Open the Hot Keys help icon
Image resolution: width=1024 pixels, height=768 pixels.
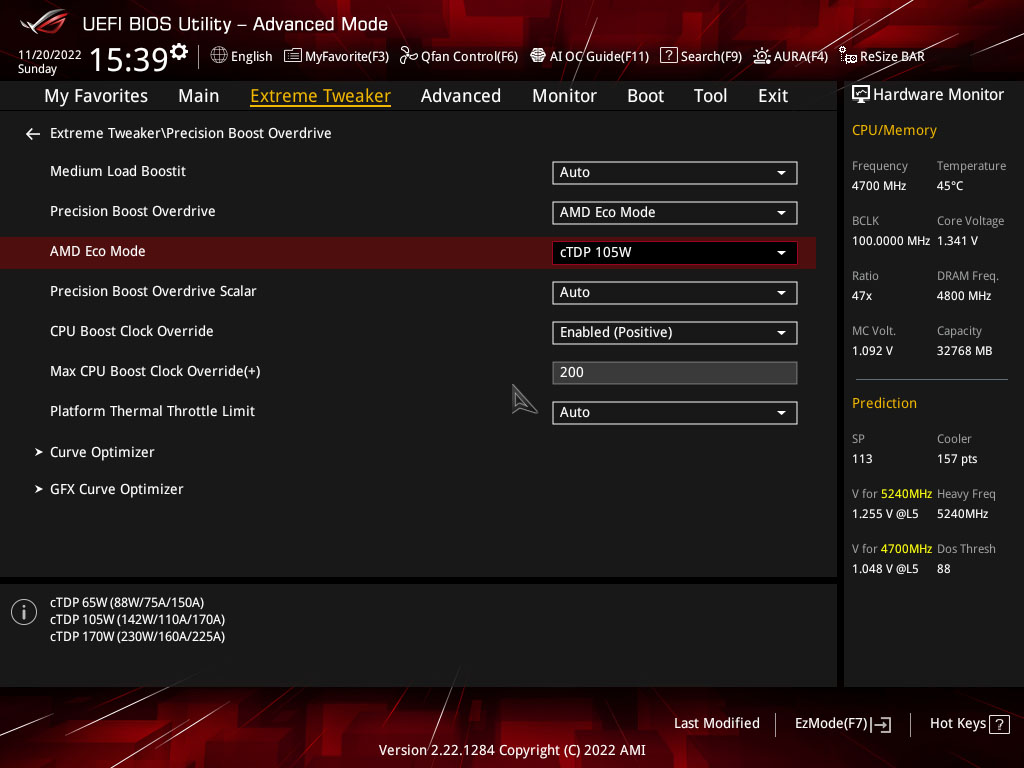click(999, 724)
